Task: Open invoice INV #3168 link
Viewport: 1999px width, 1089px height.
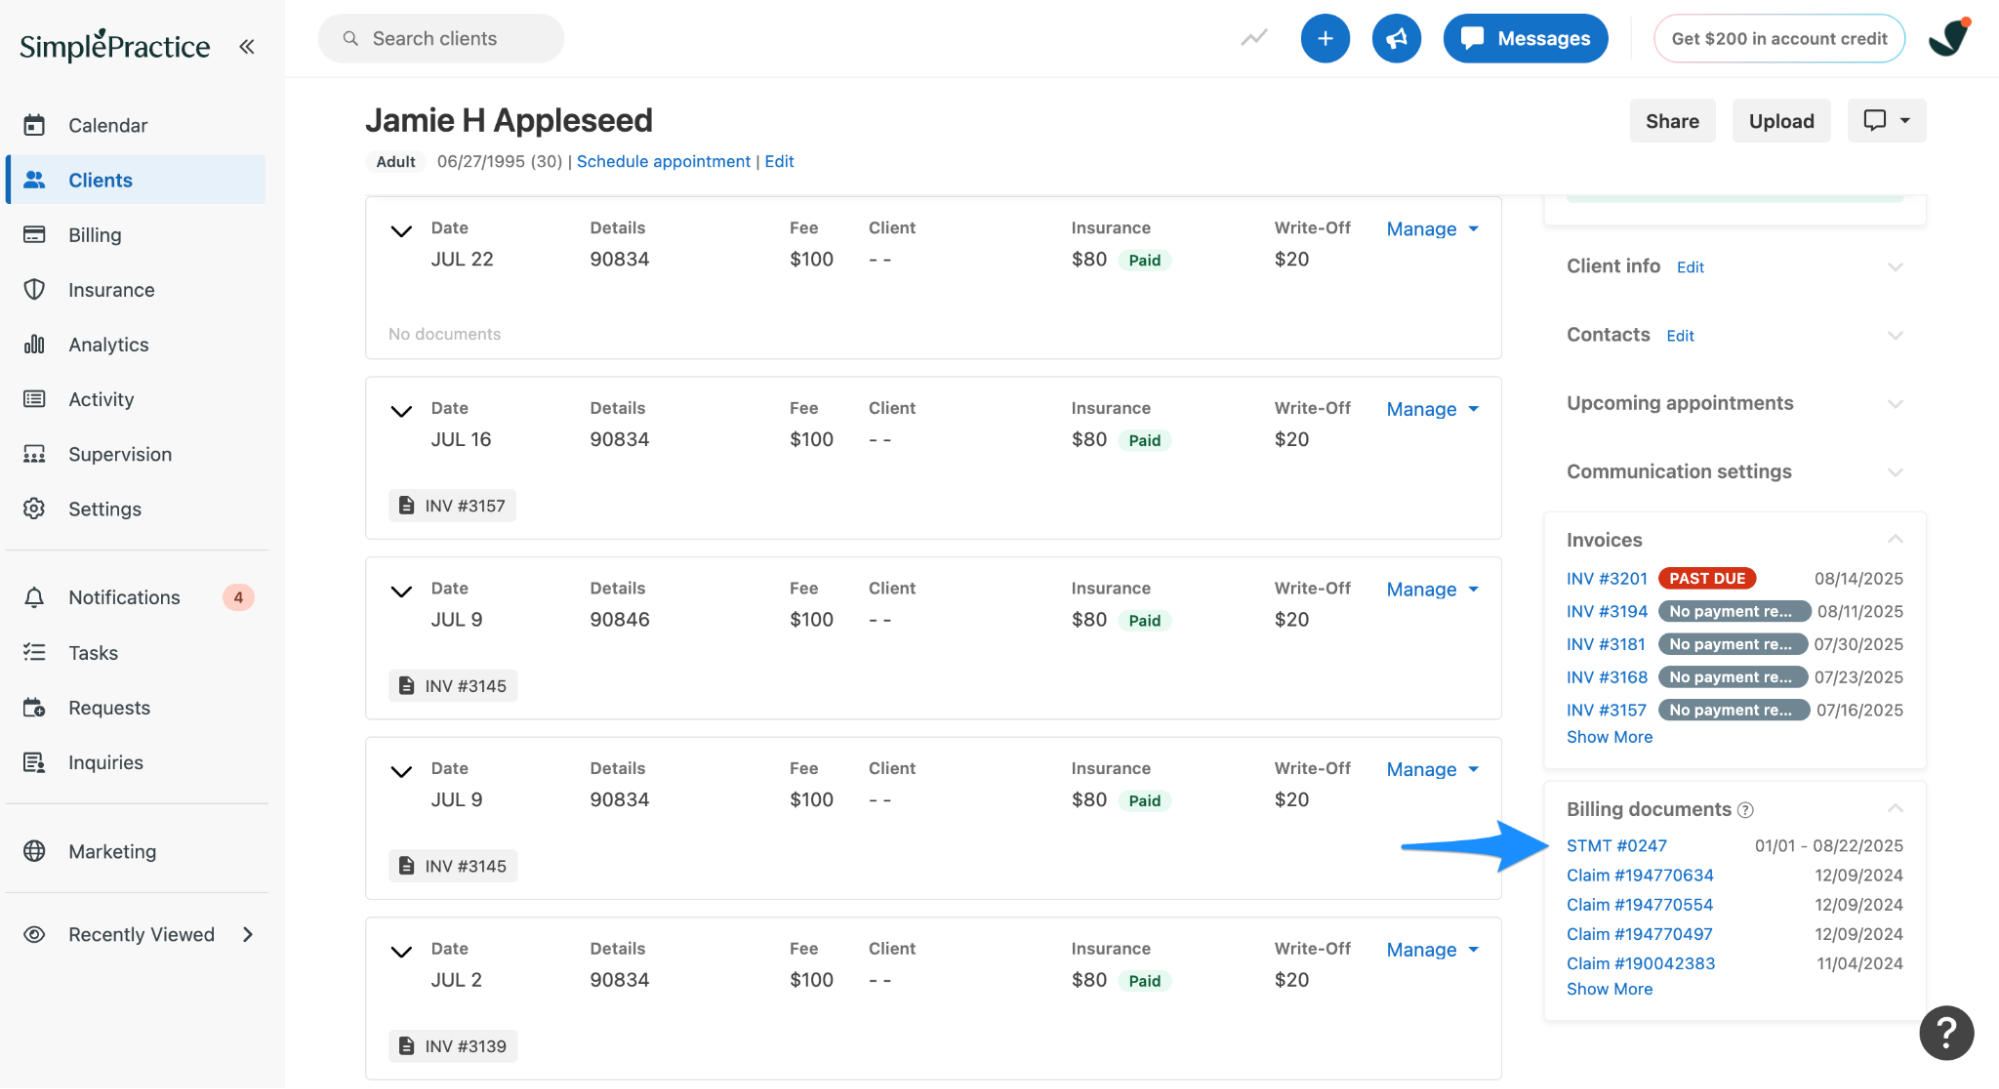Action: pyautogui.click(x=1606, y=677)
